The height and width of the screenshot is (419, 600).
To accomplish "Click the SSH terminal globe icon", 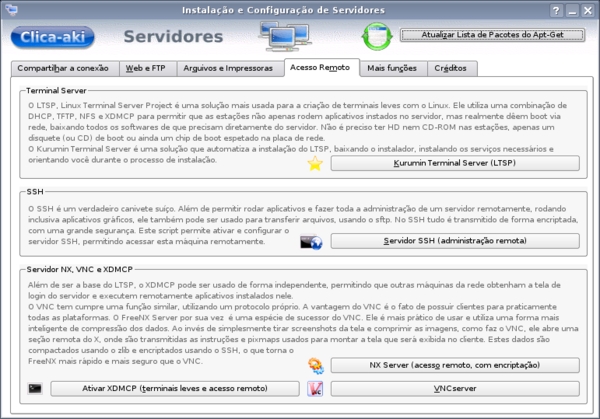I will click(311, 242).
